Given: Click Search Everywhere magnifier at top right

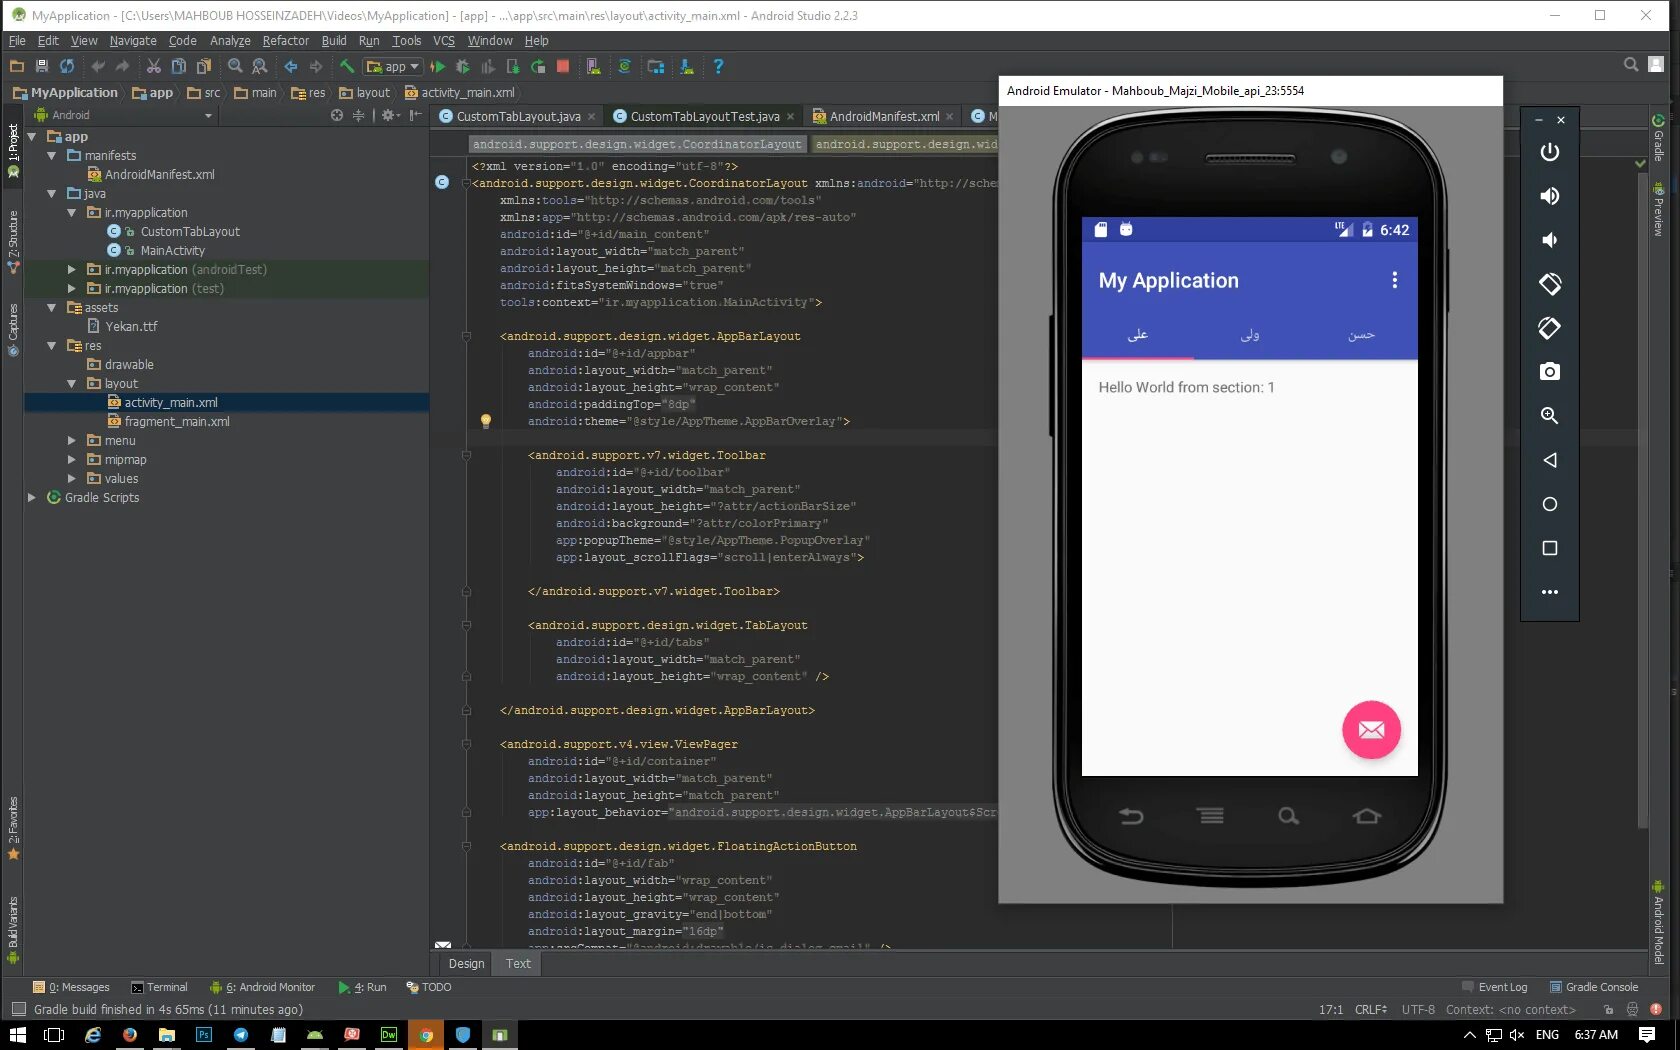Looking at the screenshot, I should tap(1631, 65).
